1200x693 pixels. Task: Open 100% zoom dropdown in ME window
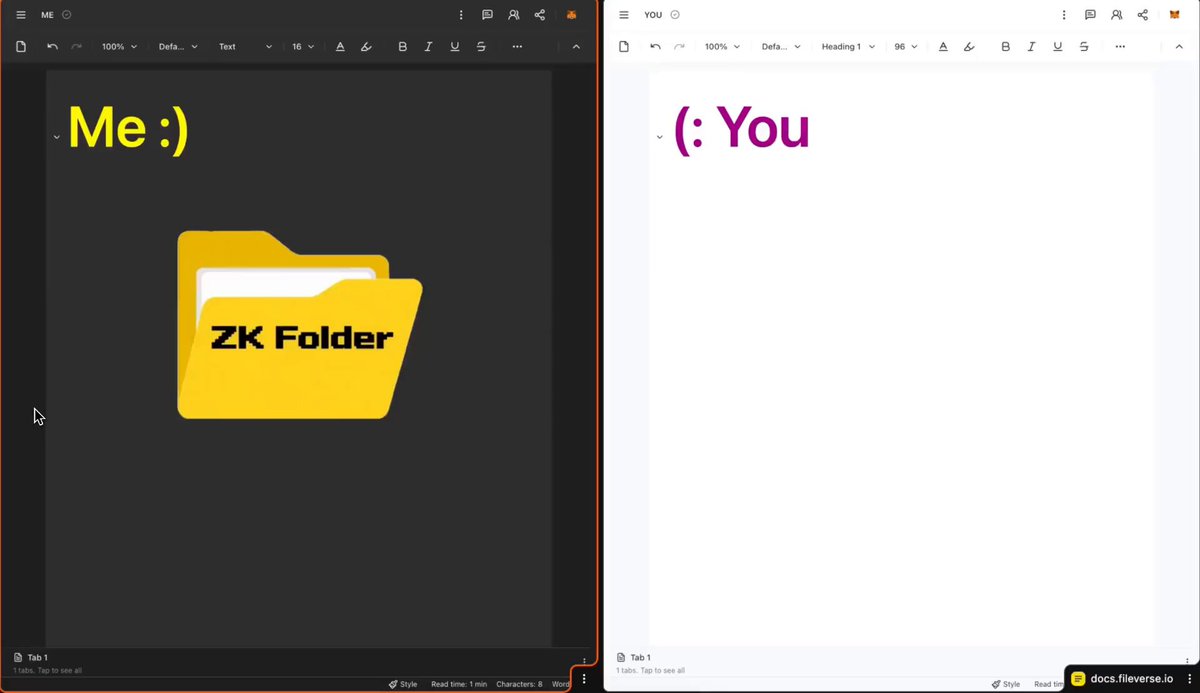[119, 46]
